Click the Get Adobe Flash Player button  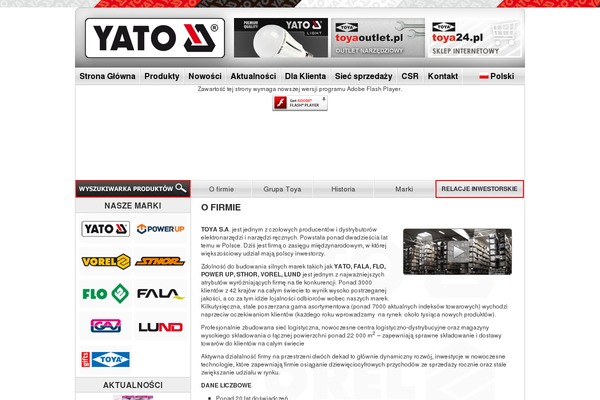[300, 103]
